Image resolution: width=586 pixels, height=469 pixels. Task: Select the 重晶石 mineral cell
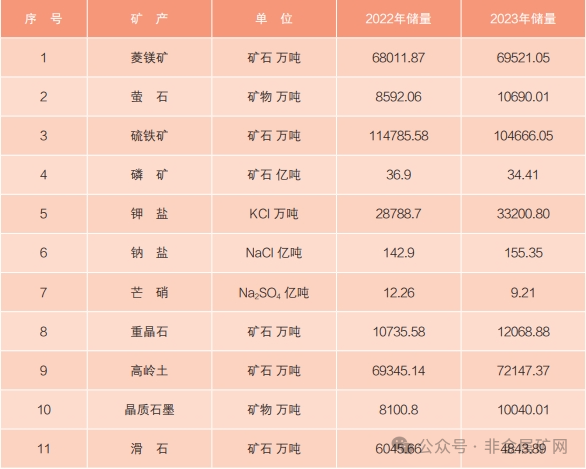(x=149, y=331)
